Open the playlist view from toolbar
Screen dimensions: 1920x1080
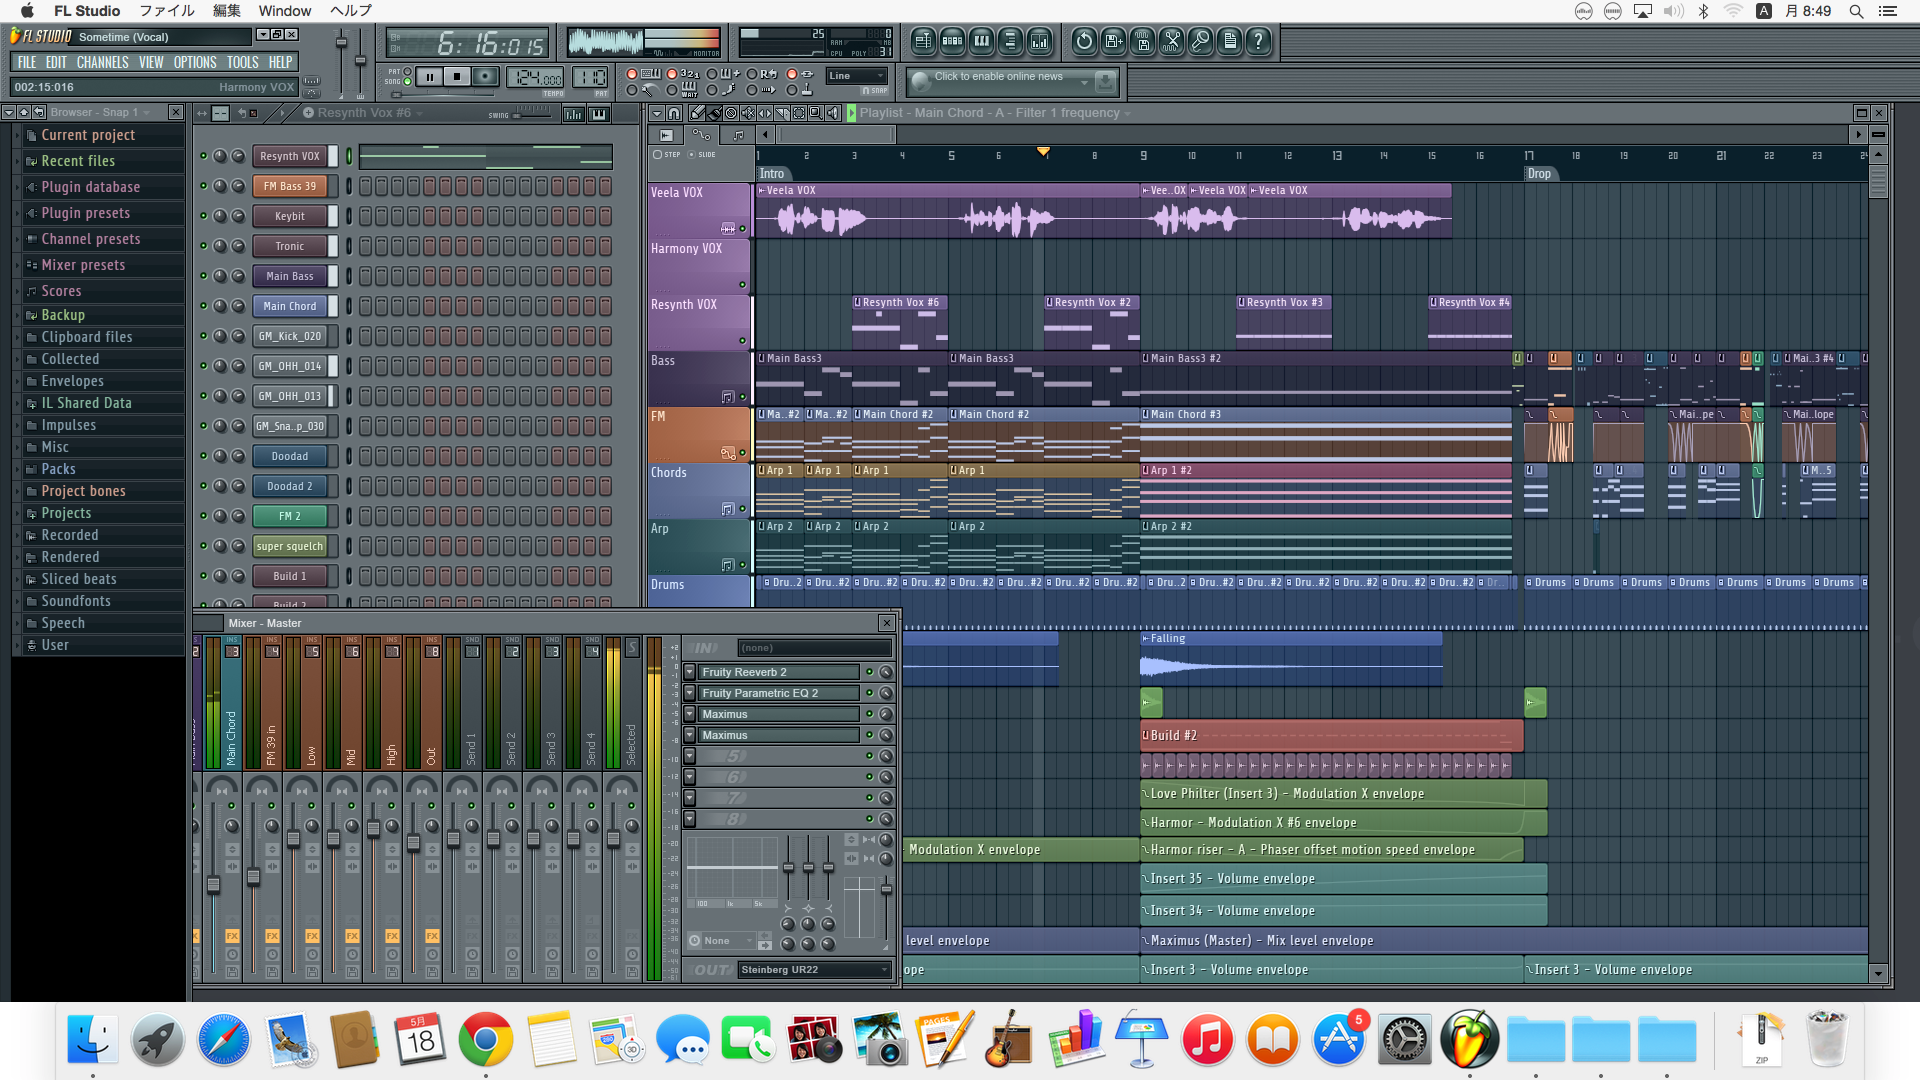click(923, 41)
